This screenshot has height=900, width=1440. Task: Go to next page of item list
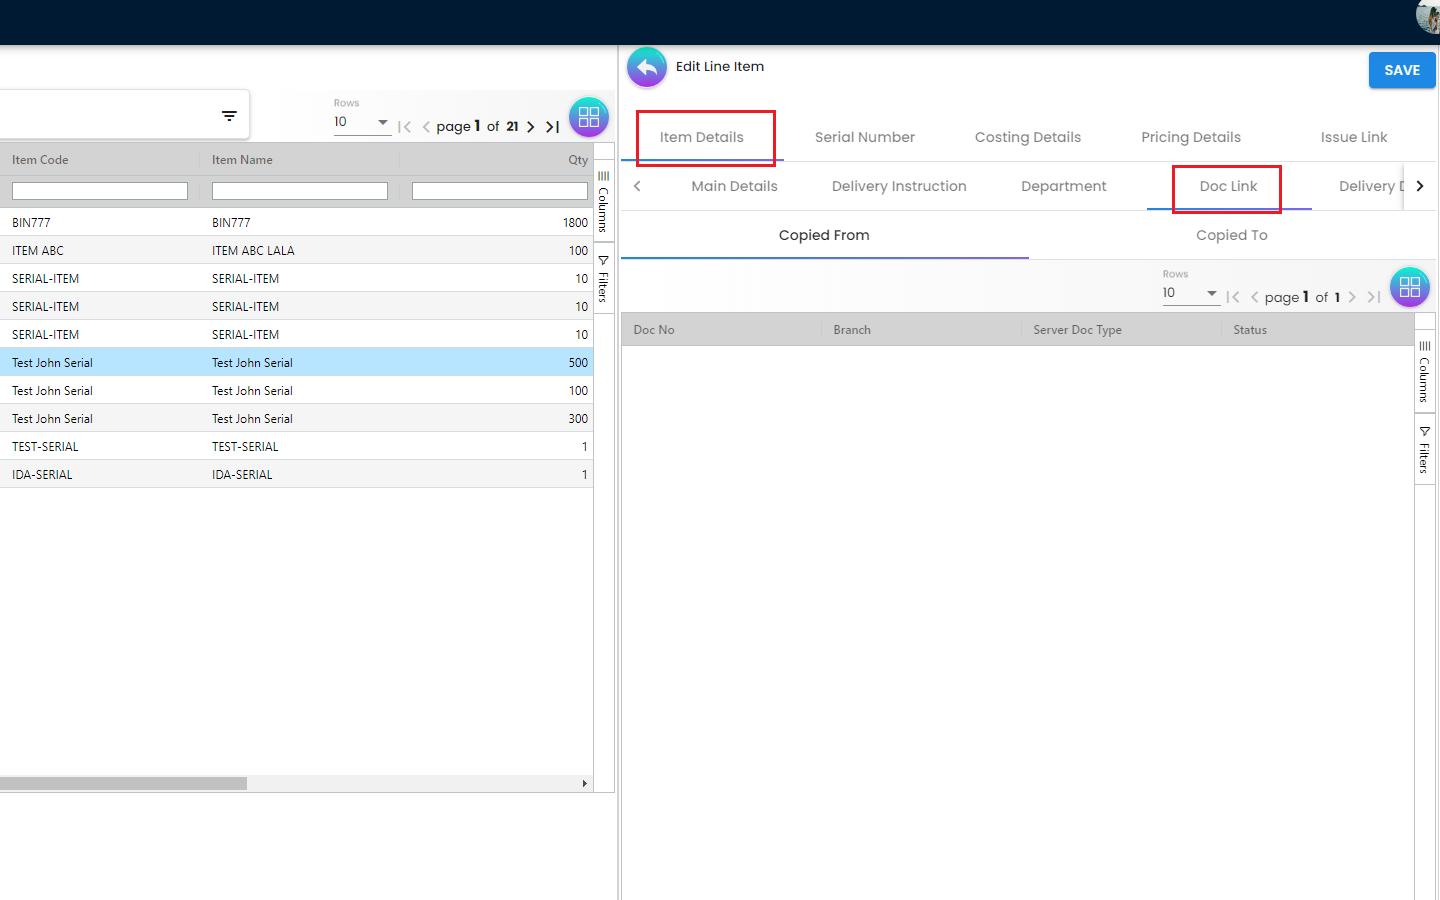tap(531, 127)
